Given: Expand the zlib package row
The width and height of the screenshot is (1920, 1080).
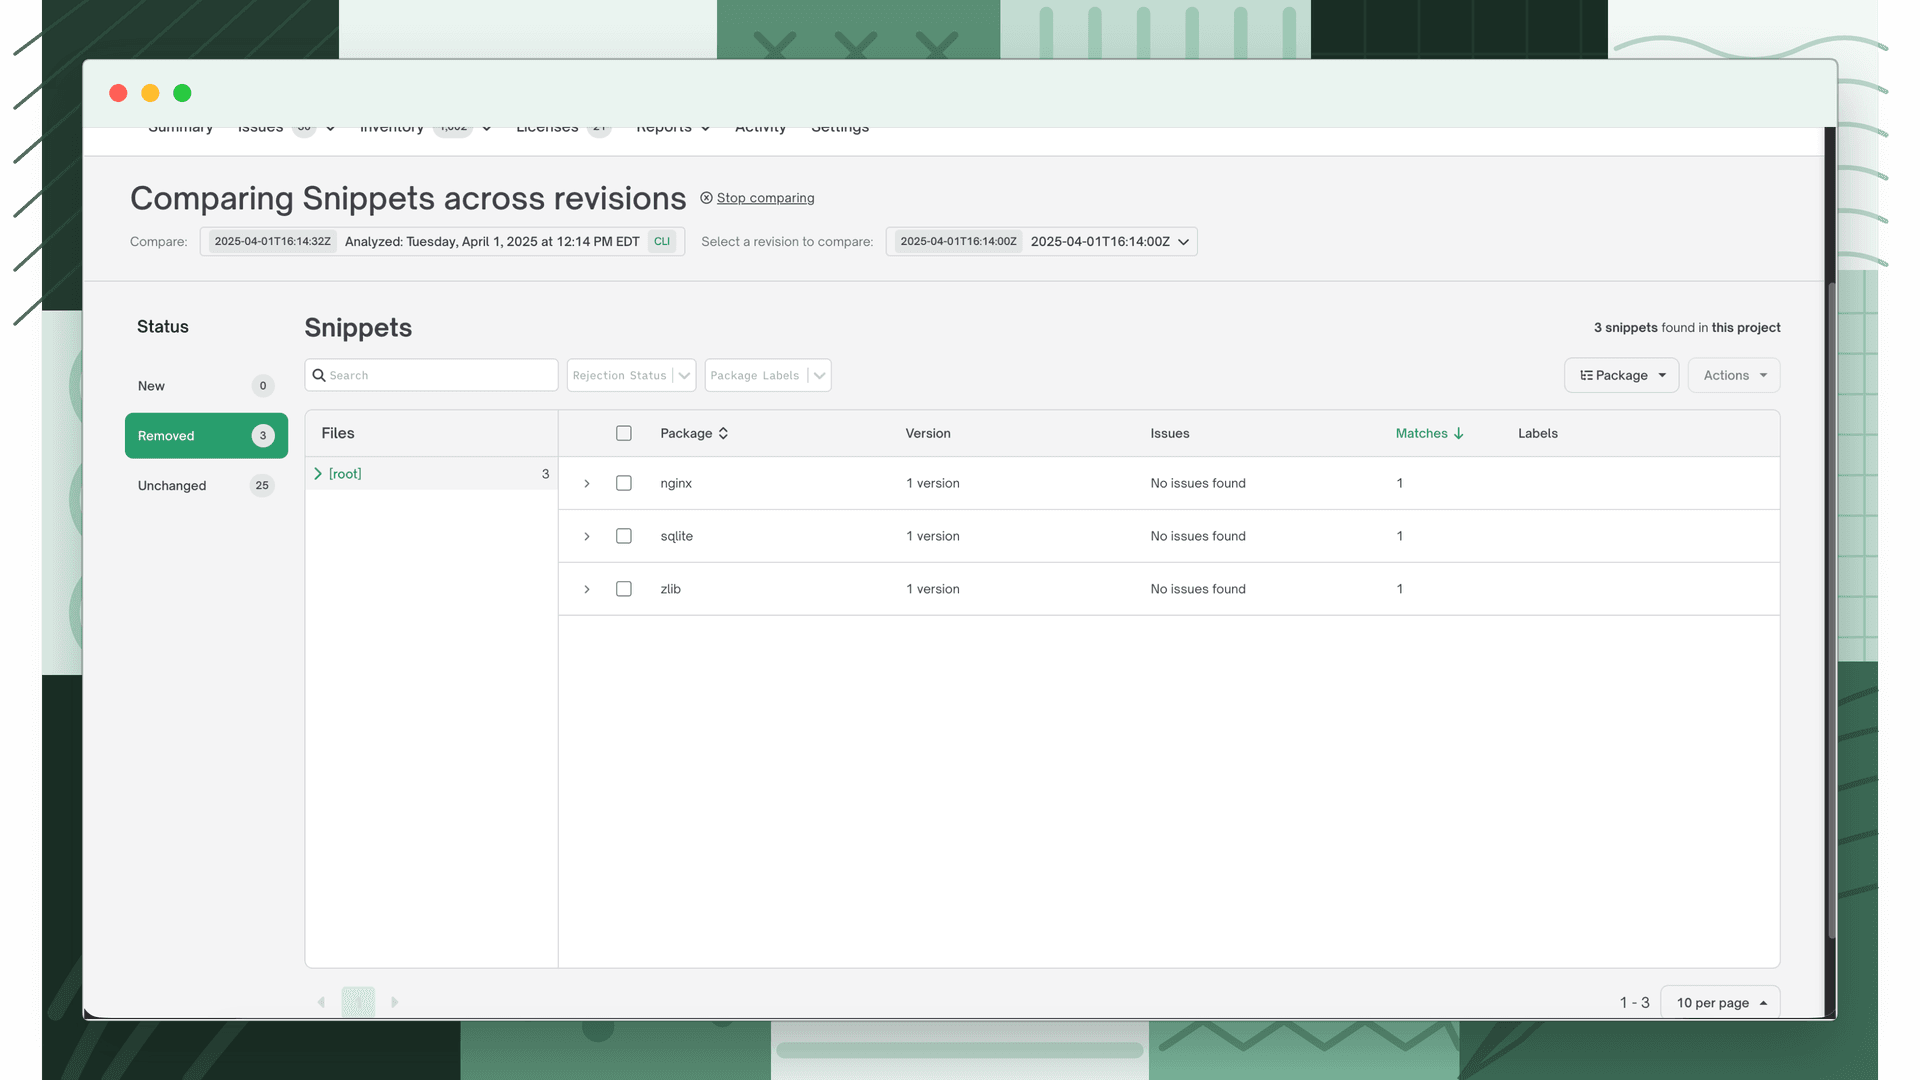Looking at the screenshot, I should (x=587, y=589).
